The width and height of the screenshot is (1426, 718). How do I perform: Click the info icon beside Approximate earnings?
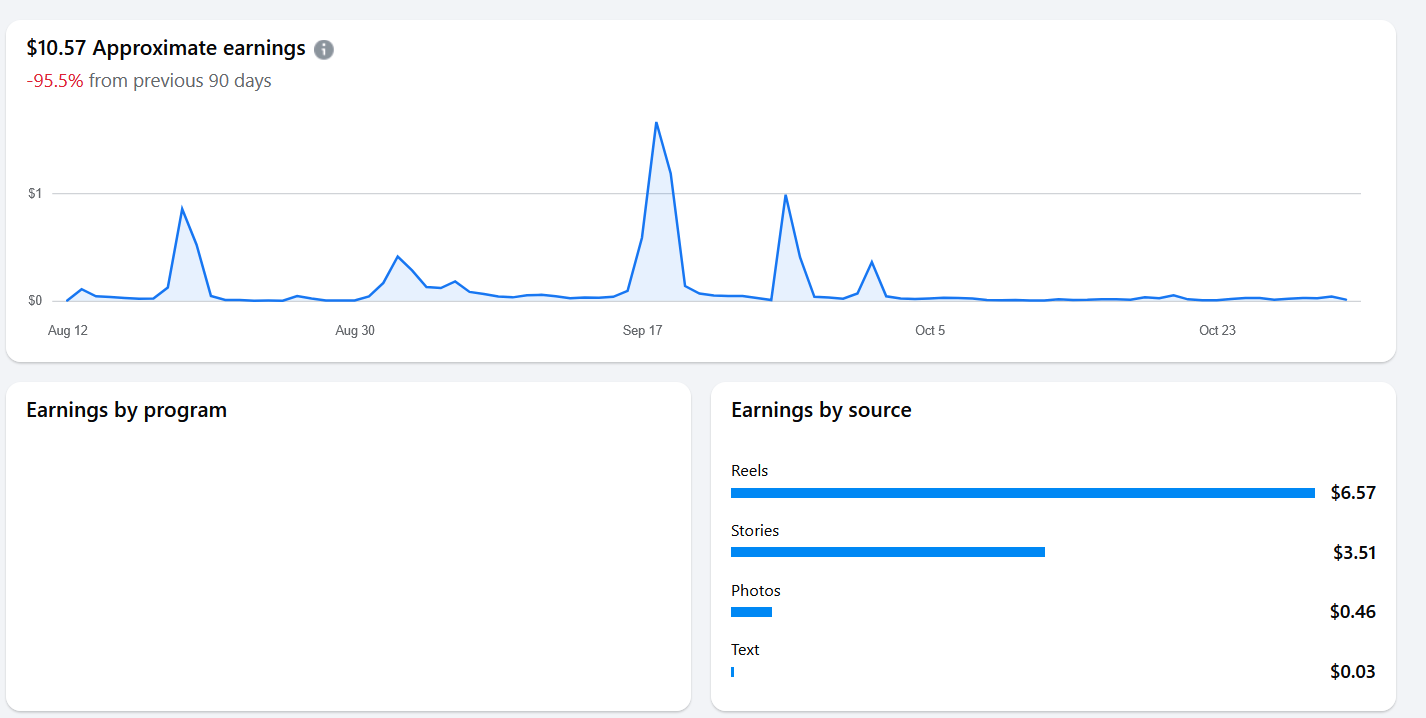324,49
